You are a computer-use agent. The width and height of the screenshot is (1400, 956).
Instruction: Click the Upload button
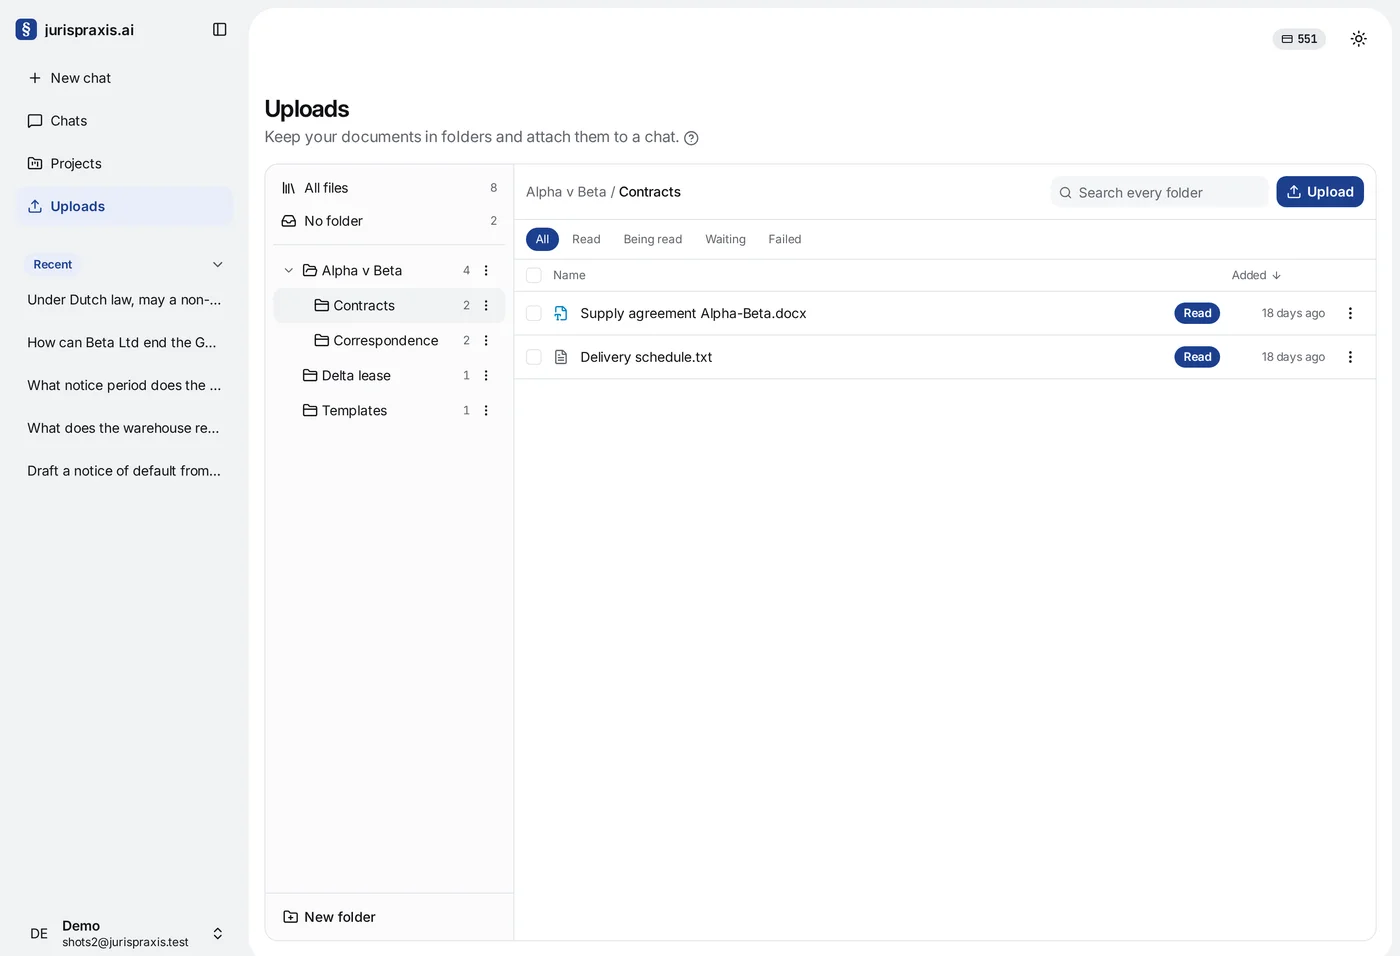pyautogui.click(x=1320, y=192)
